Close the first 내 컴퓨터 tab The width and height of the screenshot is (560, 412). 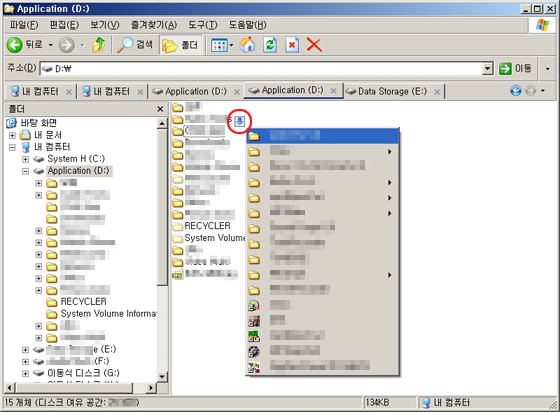69,92
